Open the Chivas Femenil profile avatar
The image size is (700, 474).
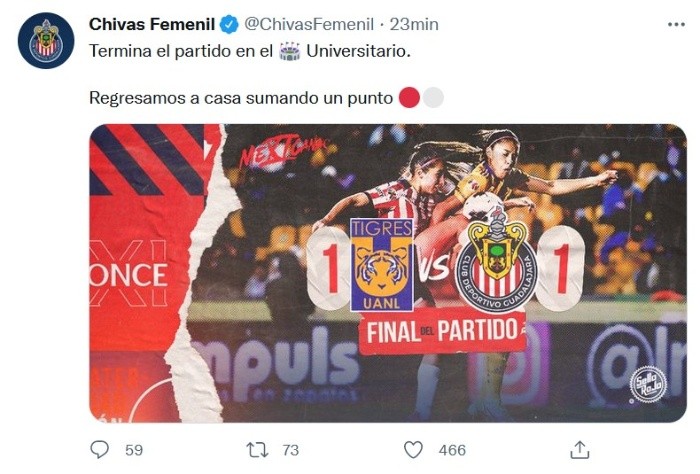(x=46, y=41)
